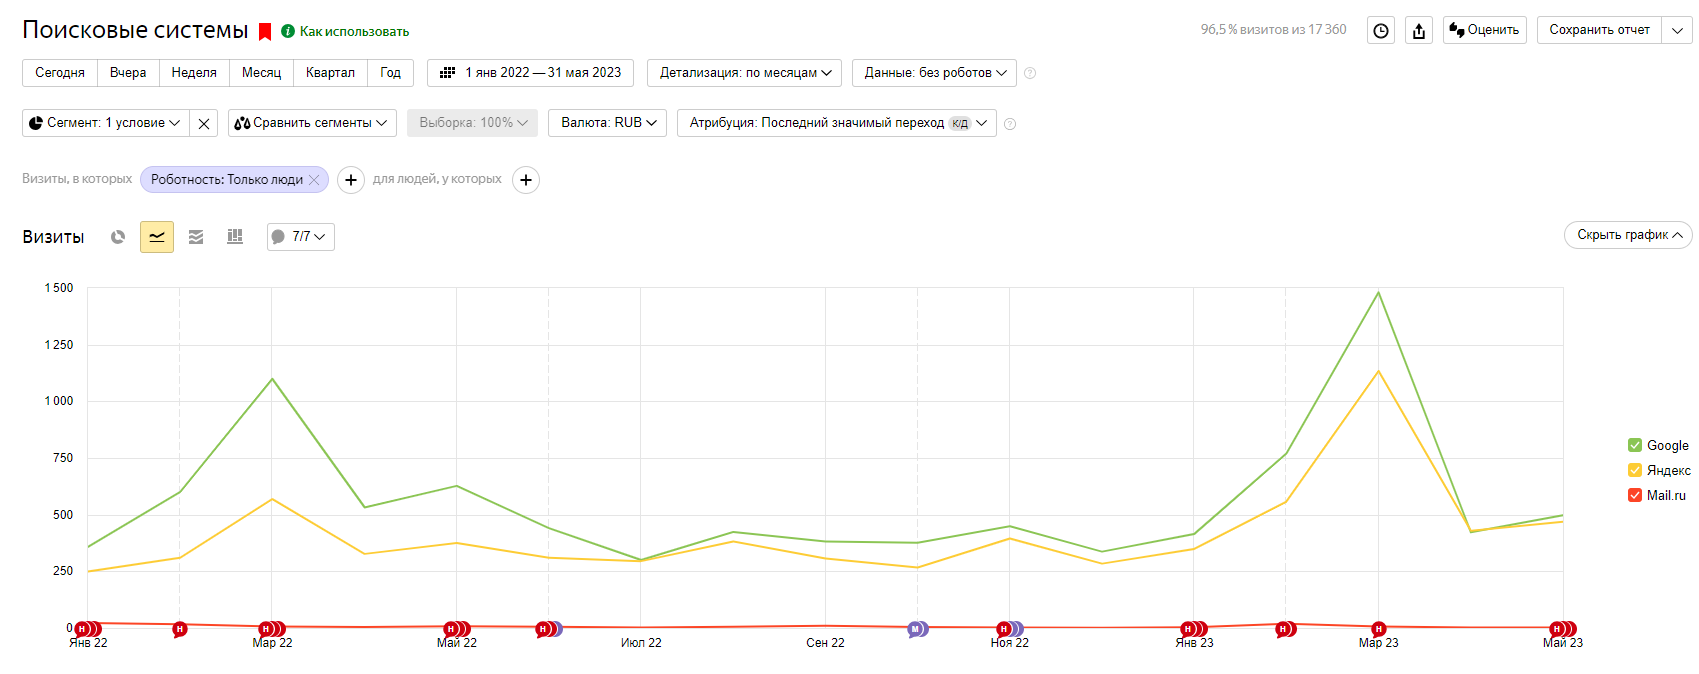
Task: Click the help icon near 'Данные: без роботов'
Action: pos(1030,73)
